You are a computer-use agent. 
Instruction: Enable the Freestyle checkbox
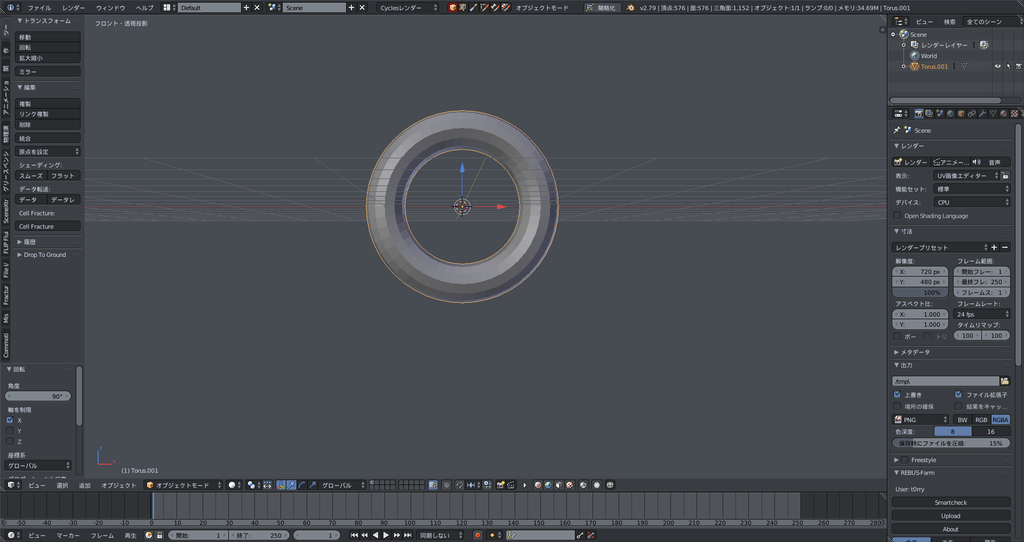tap(905, 460)
